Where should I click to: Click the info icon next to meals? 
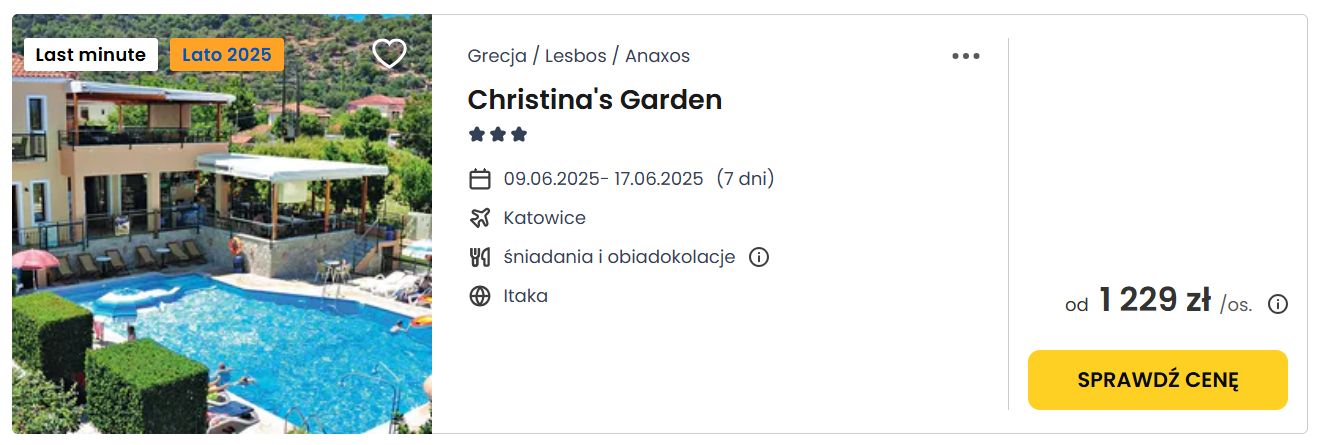click(x=759, y=257)
